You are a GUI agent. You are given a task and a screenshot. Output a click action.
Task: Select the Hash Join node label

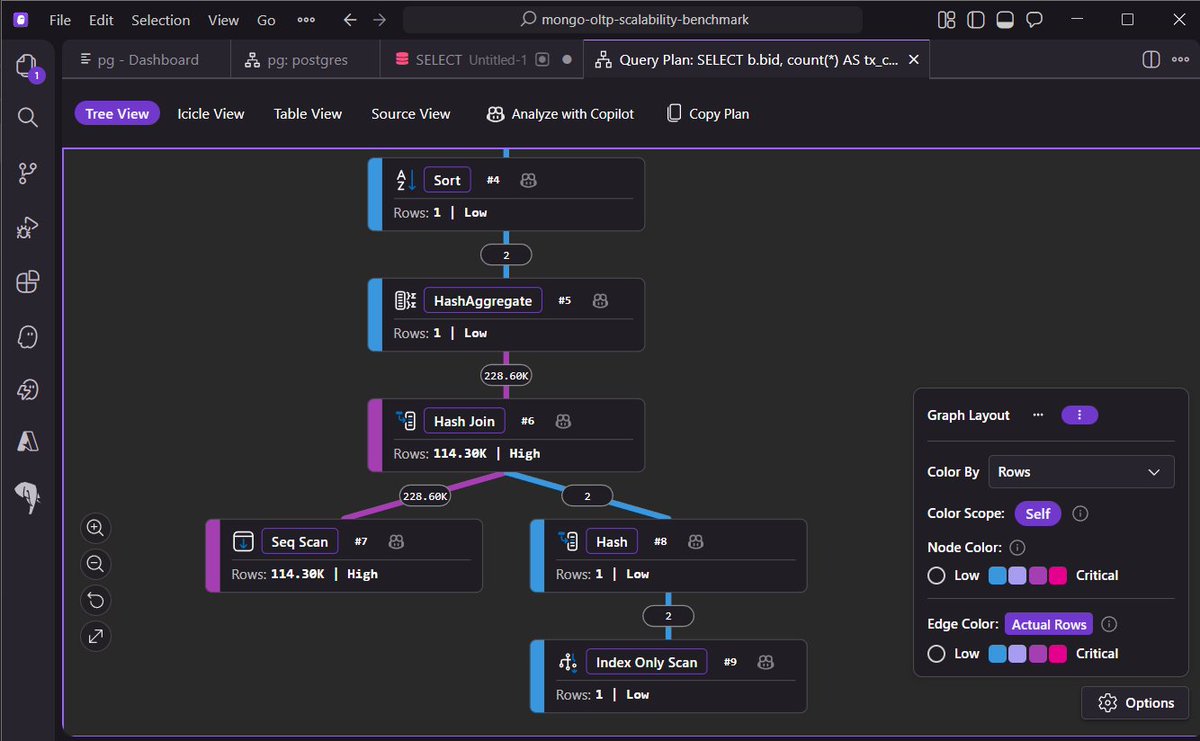[x=464, y=421]
